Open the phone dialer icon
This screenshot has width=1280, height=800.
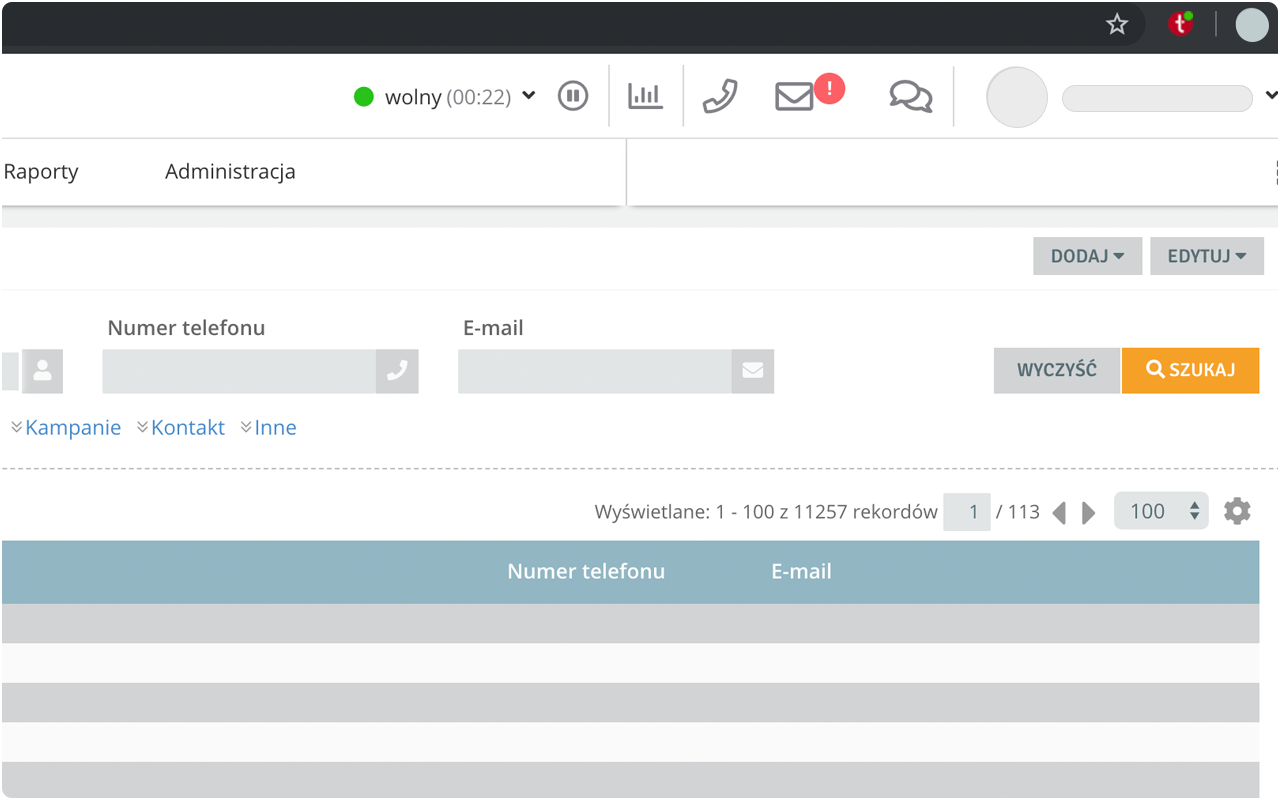[720, 96]
